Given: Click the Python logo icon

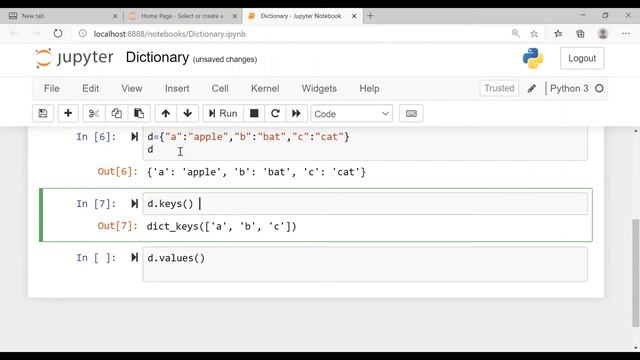Looking at the screenshot, I should pyautogui.click(x=533, y=58).
